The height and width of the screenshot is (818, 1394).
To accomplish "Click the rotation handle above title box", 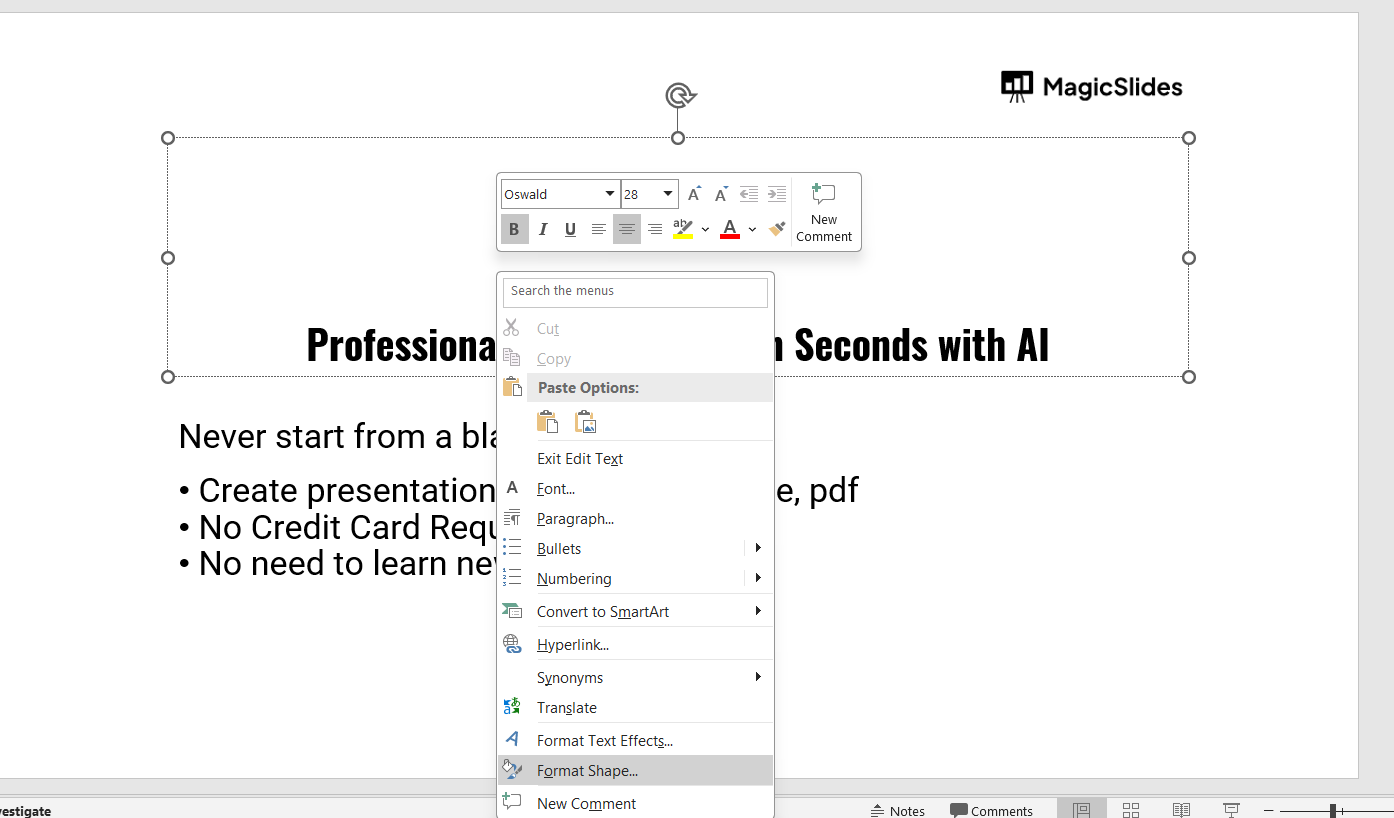I will [679, 95].
